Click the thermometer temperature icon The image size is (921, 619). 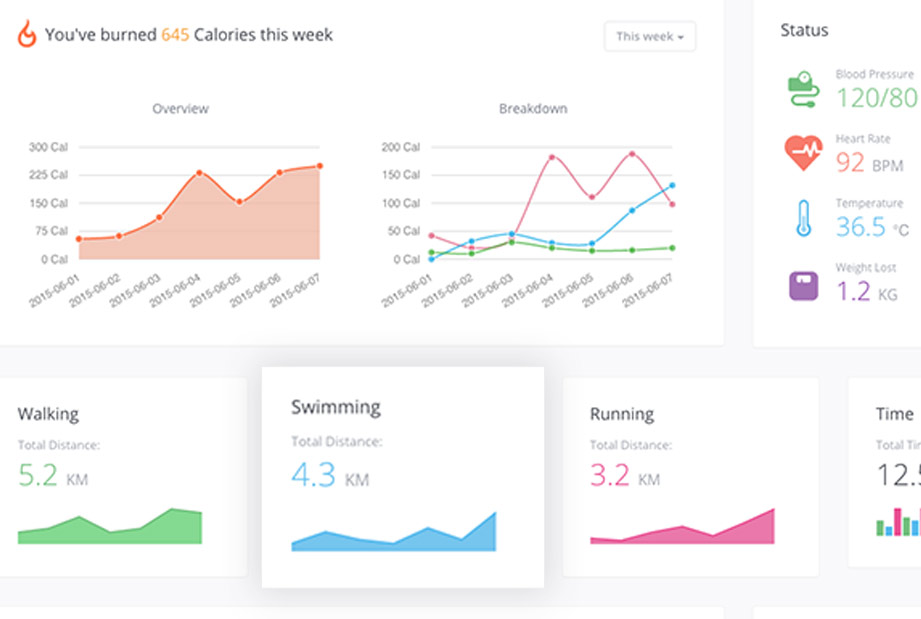(804, 218)
